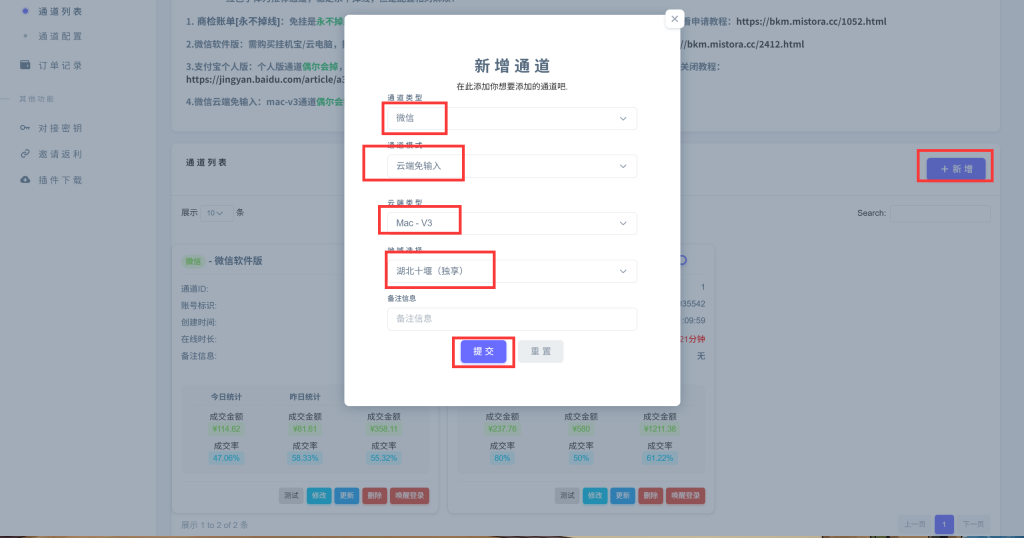Viewport: 1024px width, 538px height.
Task: Open the 通道模式 dropdown showing 云端免输入
Action: [511, 166]
